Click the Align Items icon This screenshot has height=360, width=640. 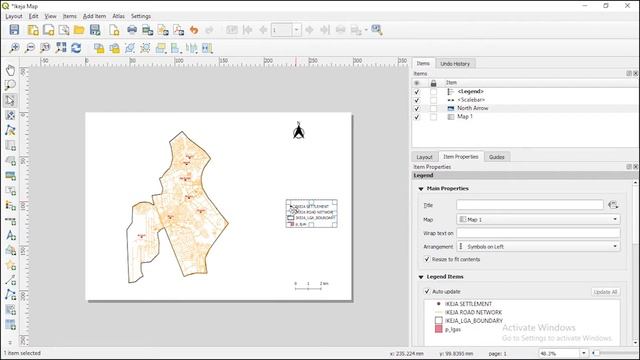coord(176,48)
